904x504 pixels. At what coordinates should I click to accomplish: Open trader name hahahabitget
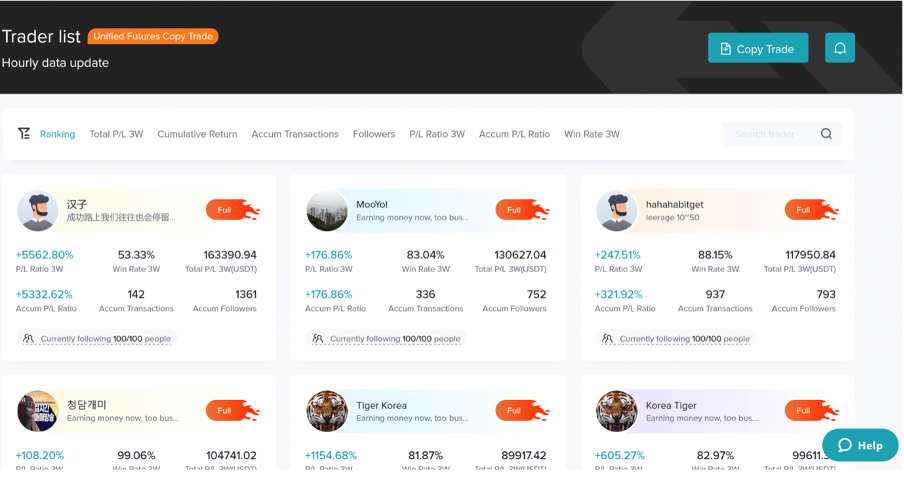tap(675, 204)
